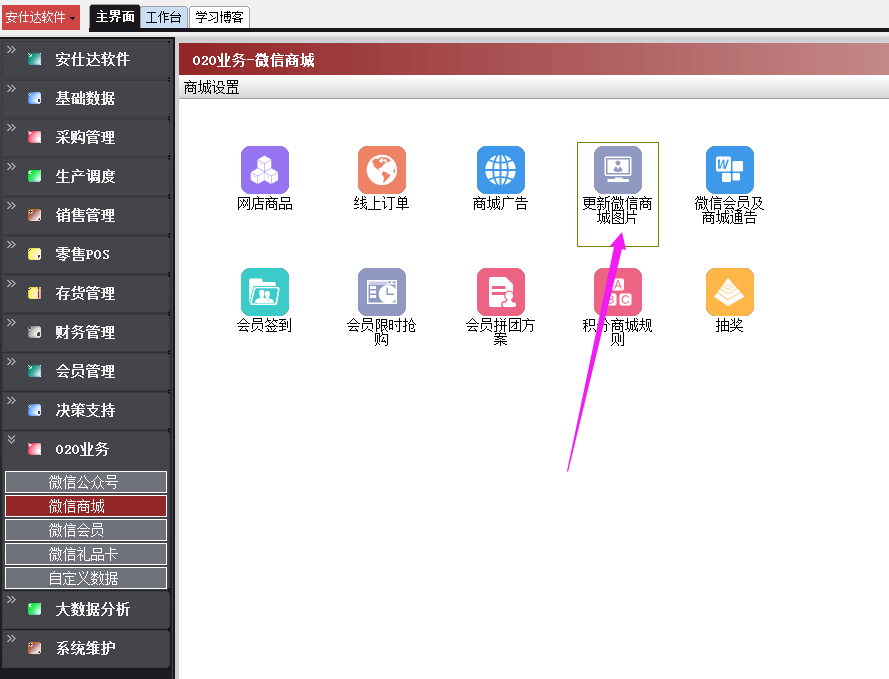
Task: Open the 会员拼团方案 icon
Action: (501, 292)
